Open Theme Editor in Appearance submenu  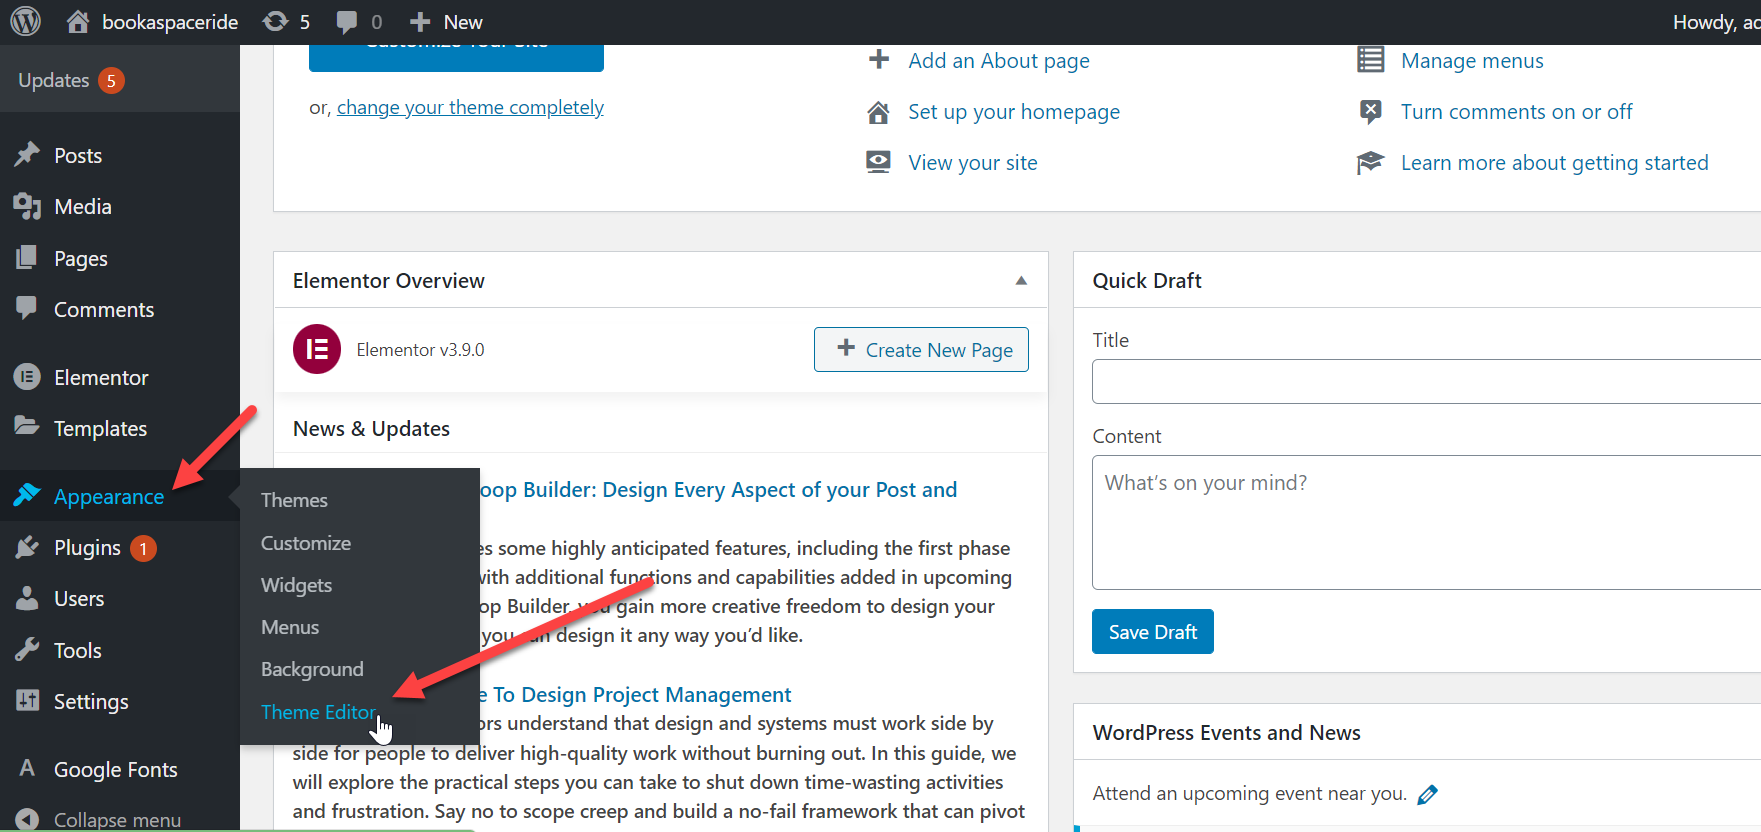[318, 712]
